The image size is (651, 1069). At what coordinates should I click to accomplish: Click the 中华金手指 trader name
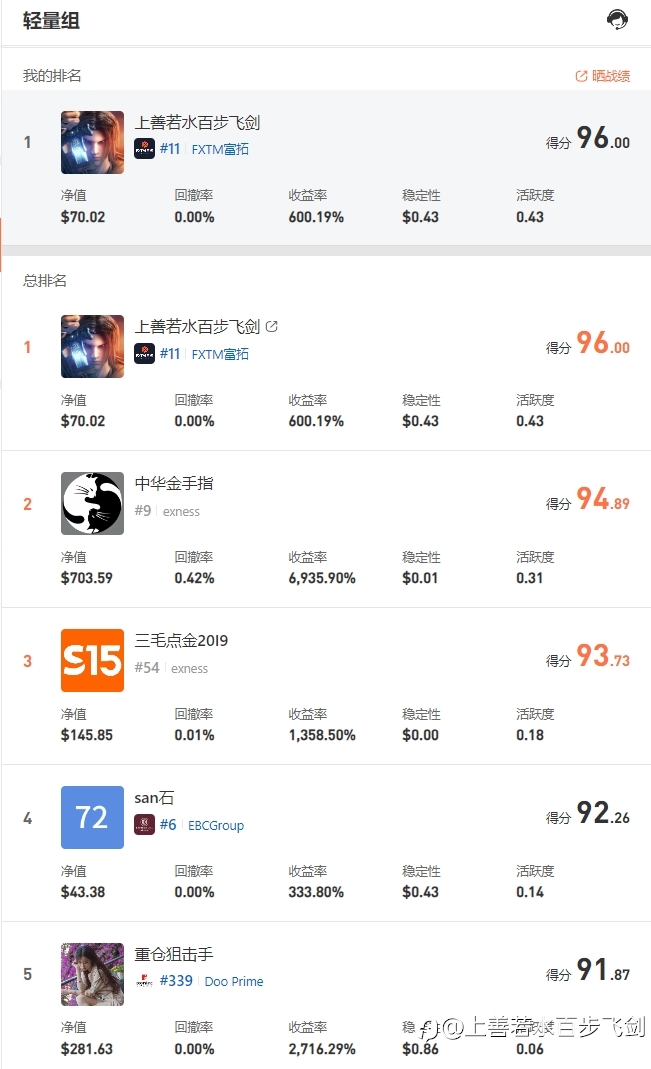(x=174, y=483)
